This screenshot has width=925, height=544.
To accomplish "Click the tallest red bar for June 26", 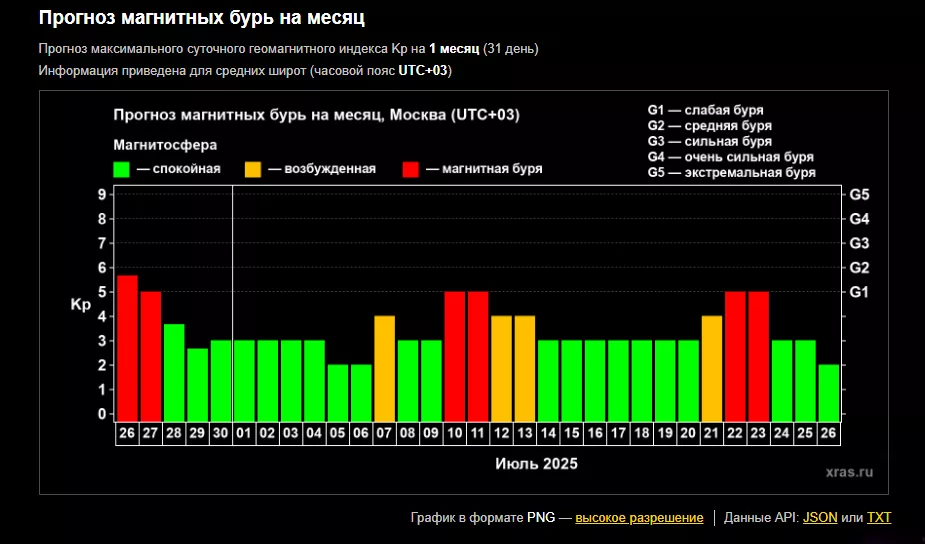I will tap(127, 346).
